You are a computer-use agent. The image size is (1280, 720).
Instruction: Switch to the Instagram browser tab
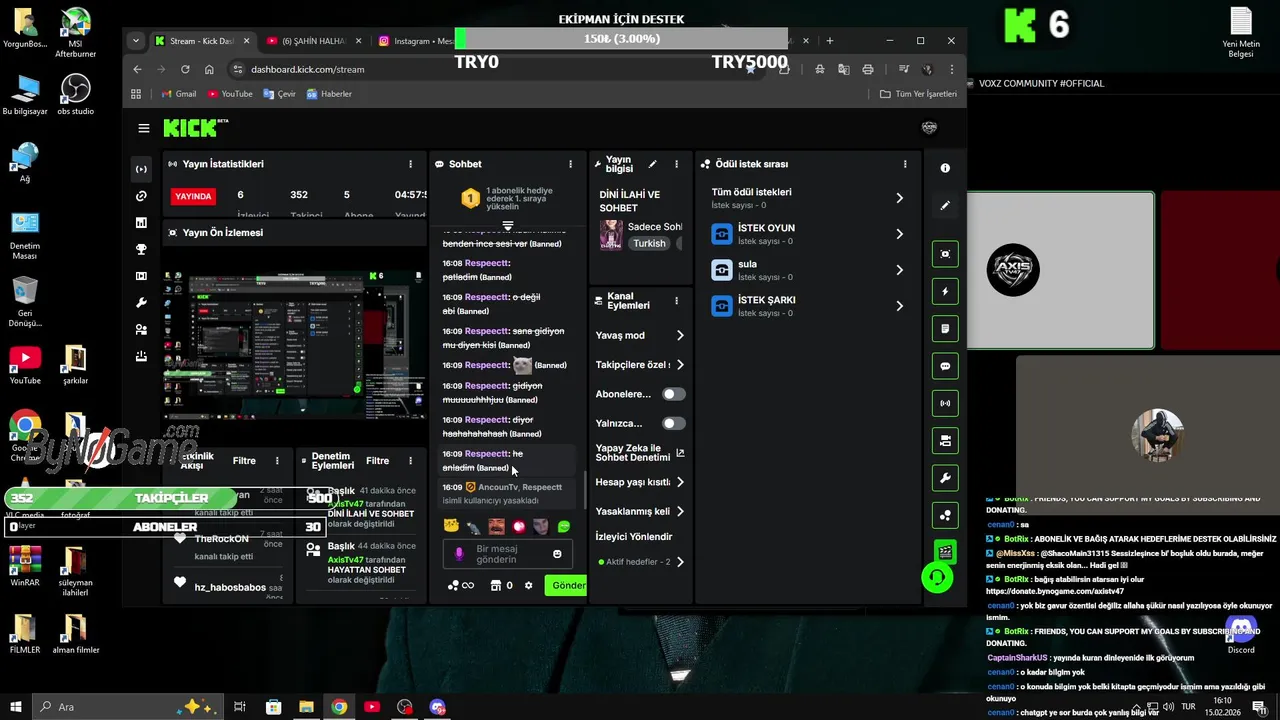point(415,41)
